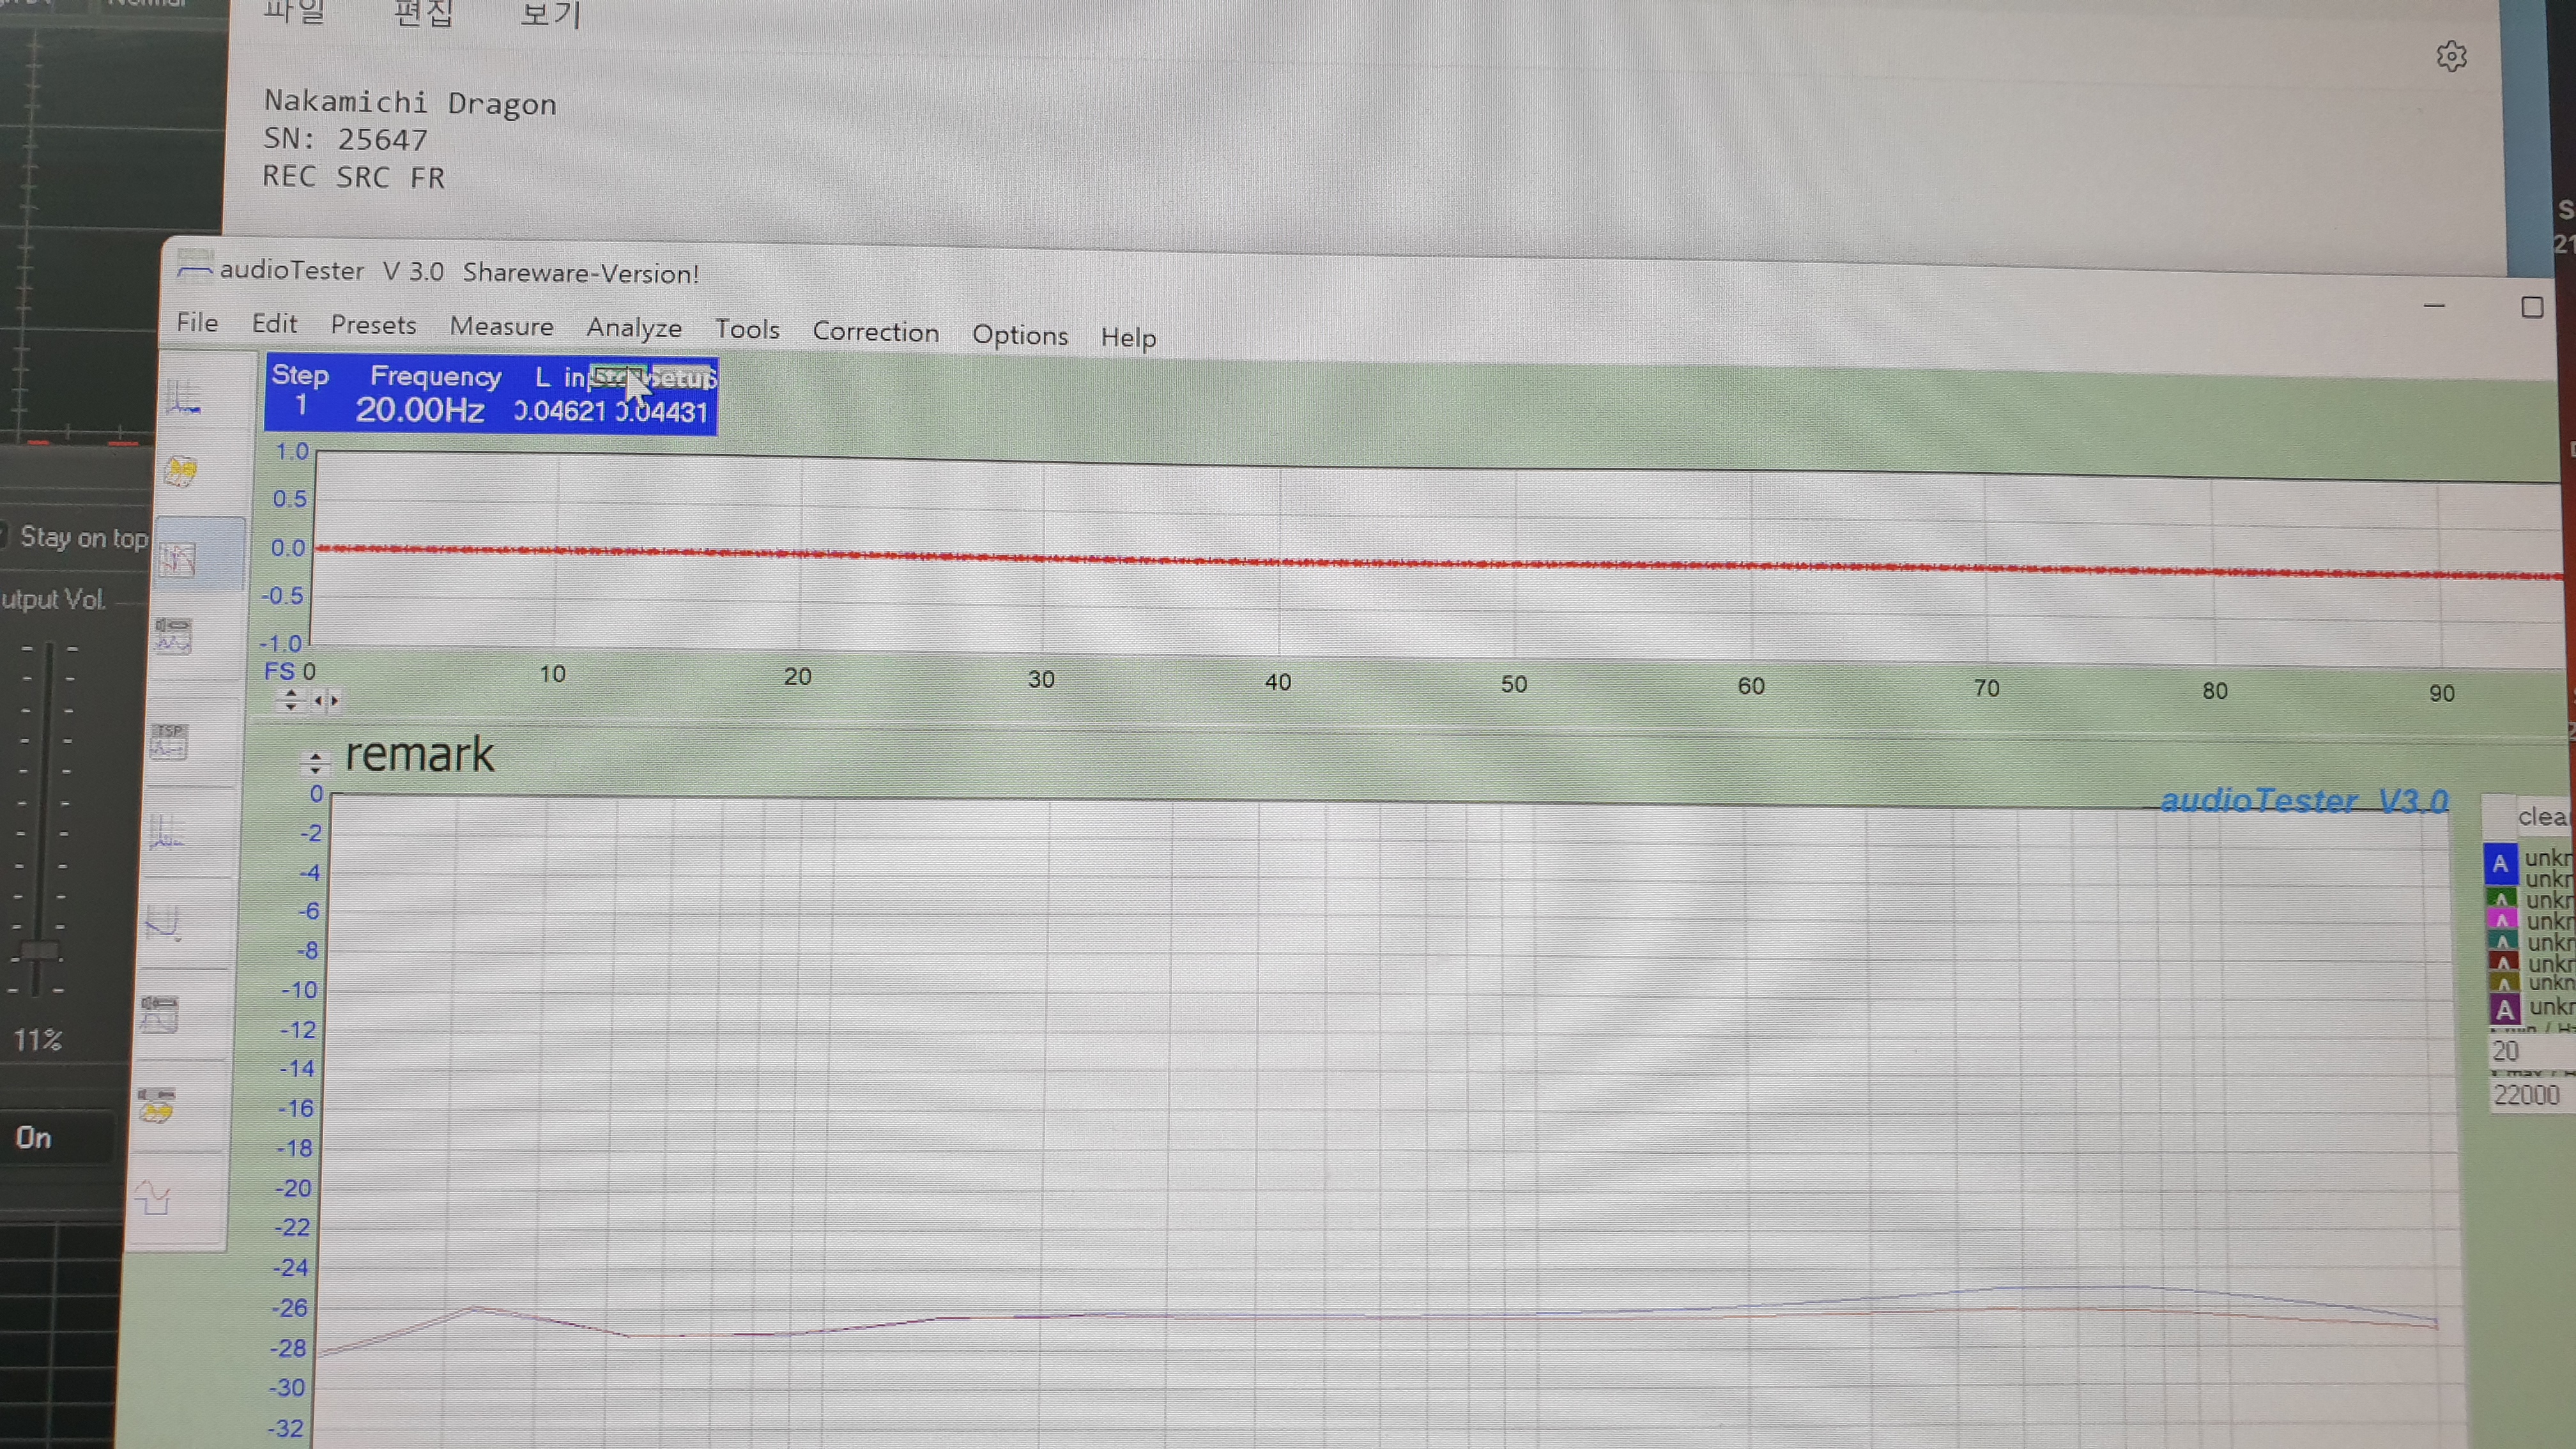Select the highlighted frequency response sweep icon

click(178, 559)
